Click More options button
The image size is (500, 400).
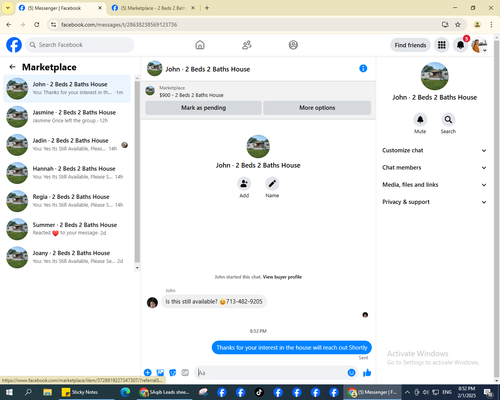point(317,108)
